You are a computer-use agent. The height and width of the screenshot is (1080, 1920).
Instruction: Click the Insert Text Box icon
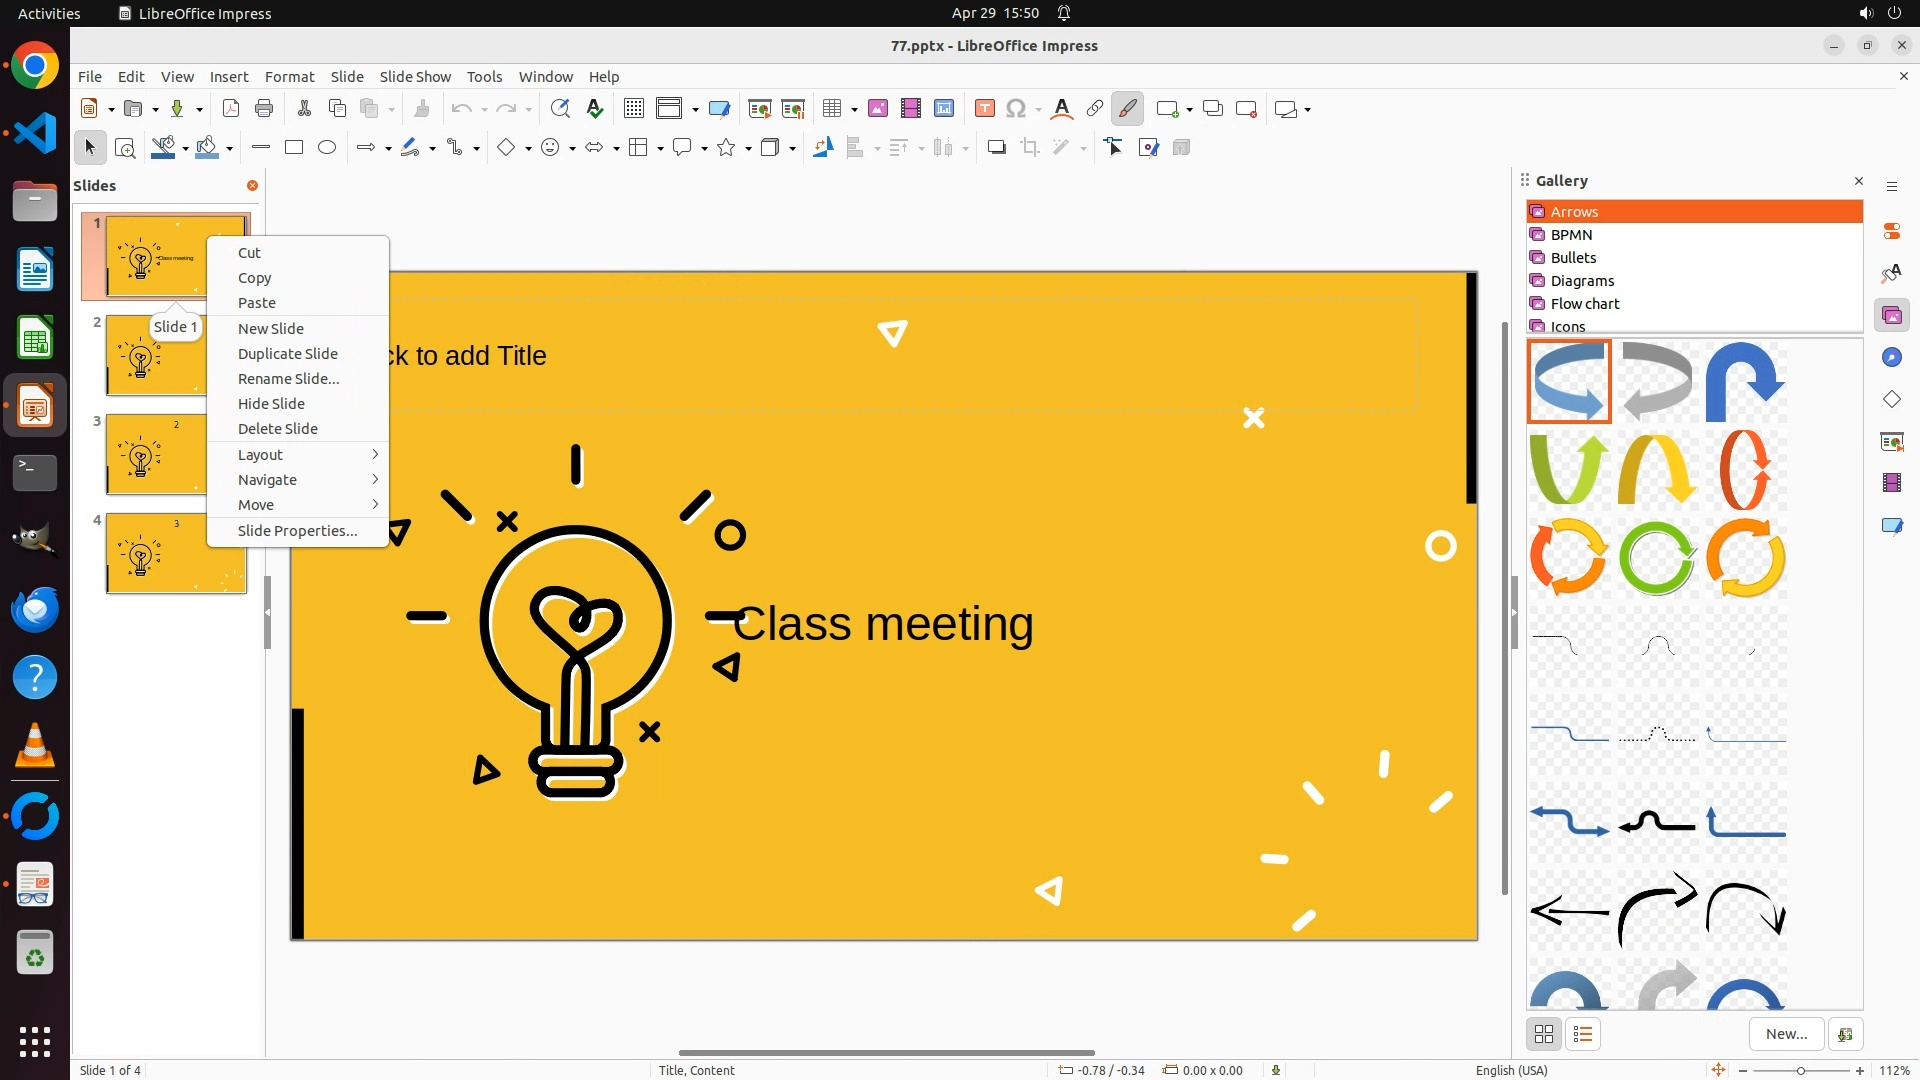click(x=984, y=109)
